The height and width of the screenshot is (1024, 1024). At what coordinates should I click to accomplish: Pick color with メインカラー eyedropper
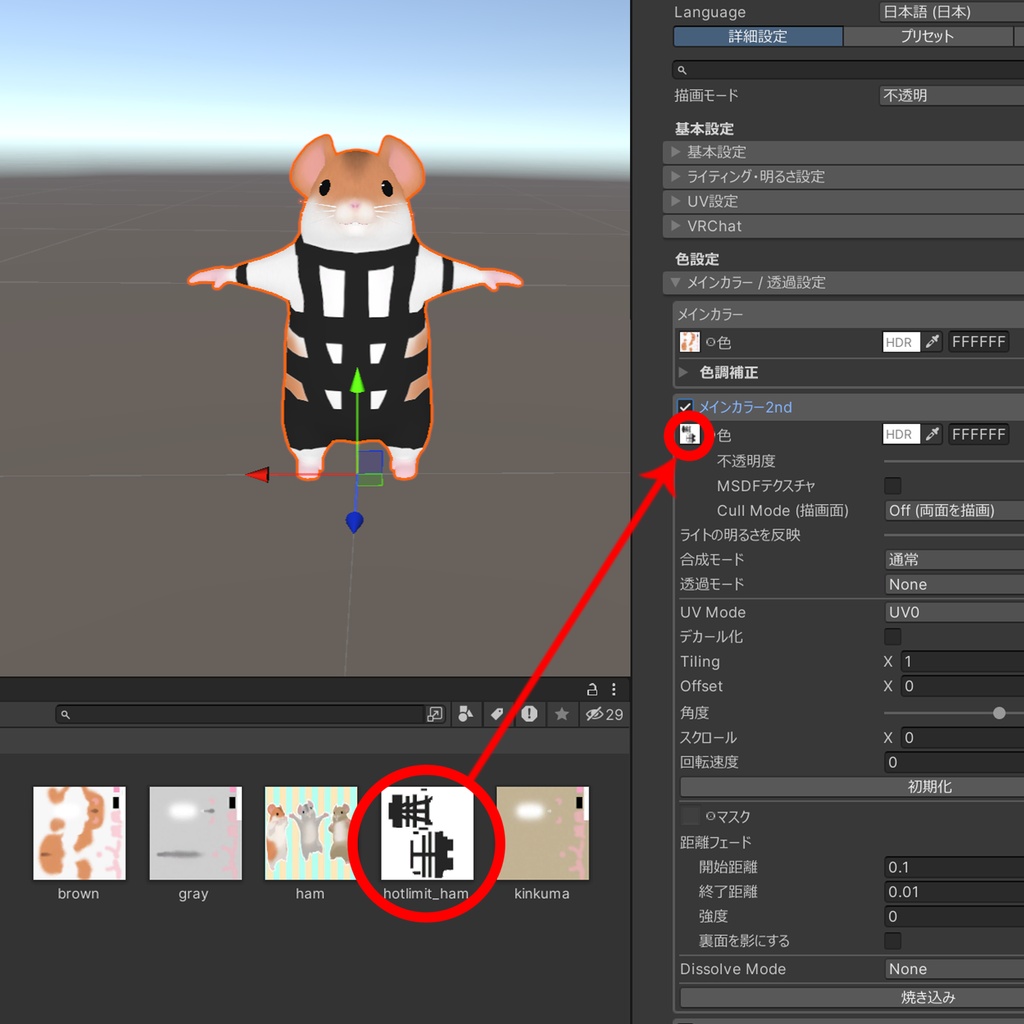[933, 342]
